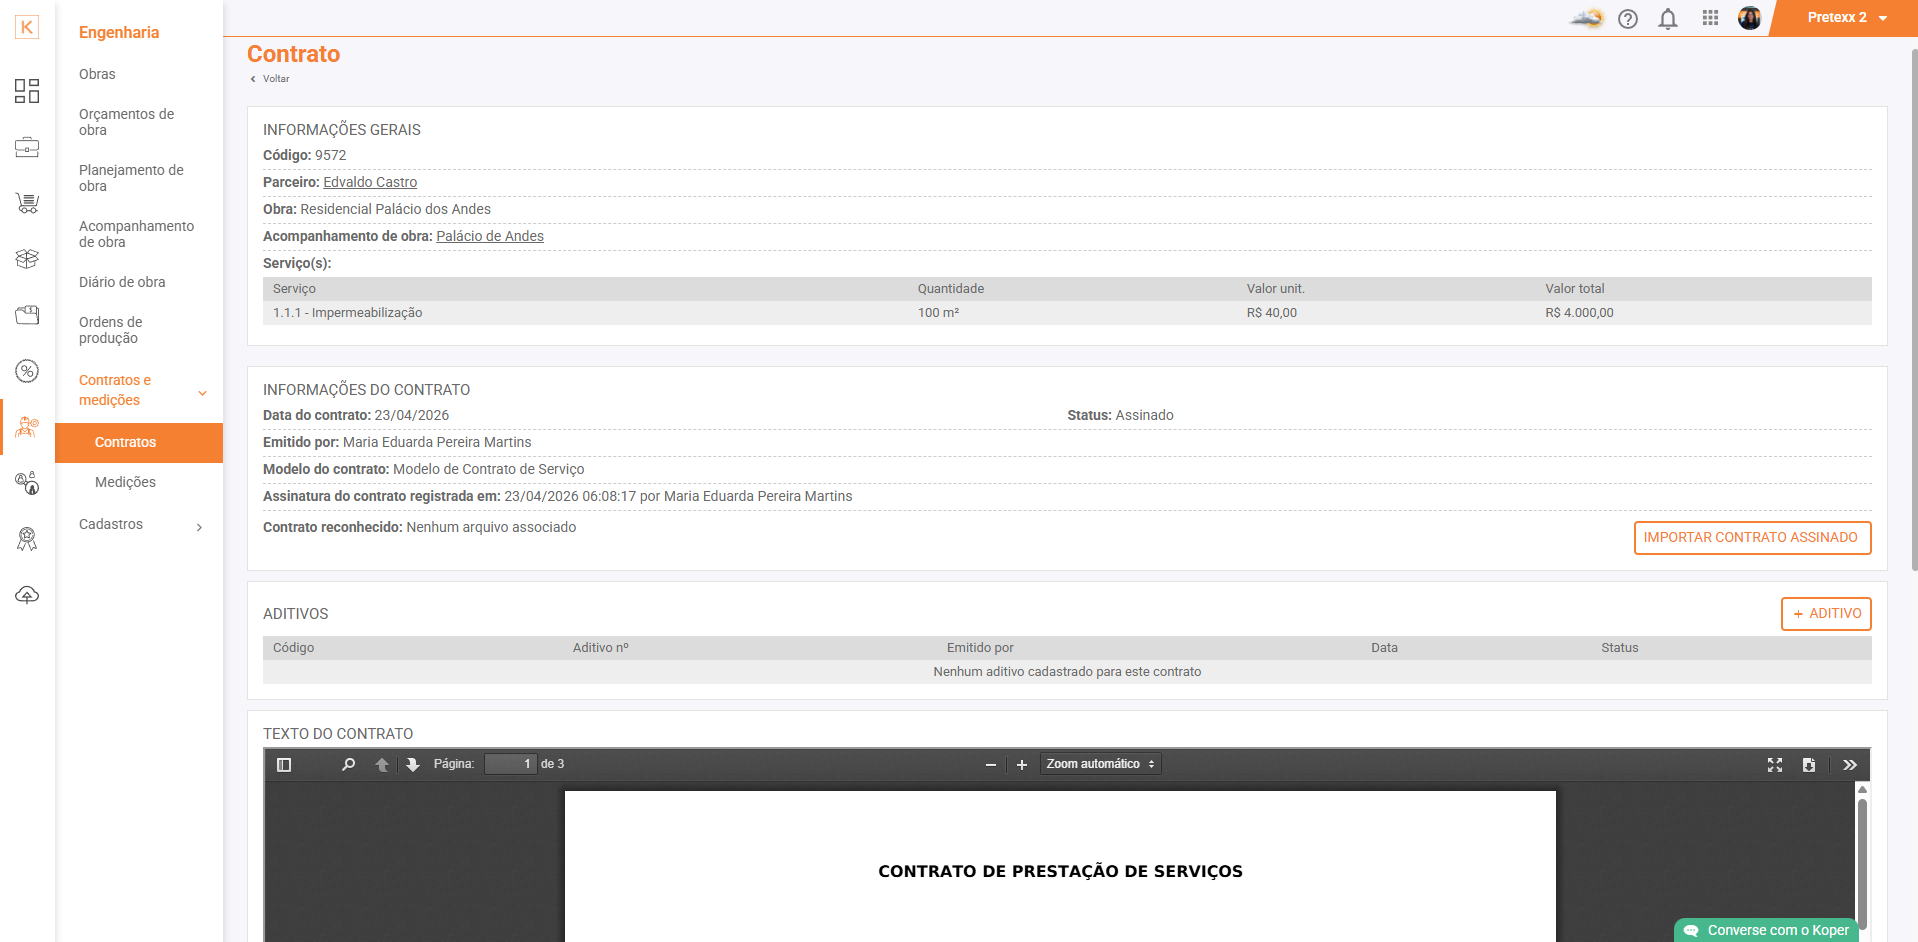The height and width of the screenshot is (942, 1918).
Task: Open Planejamento de obra menu item
Action: pyautogui.click(x=131, y=178)
